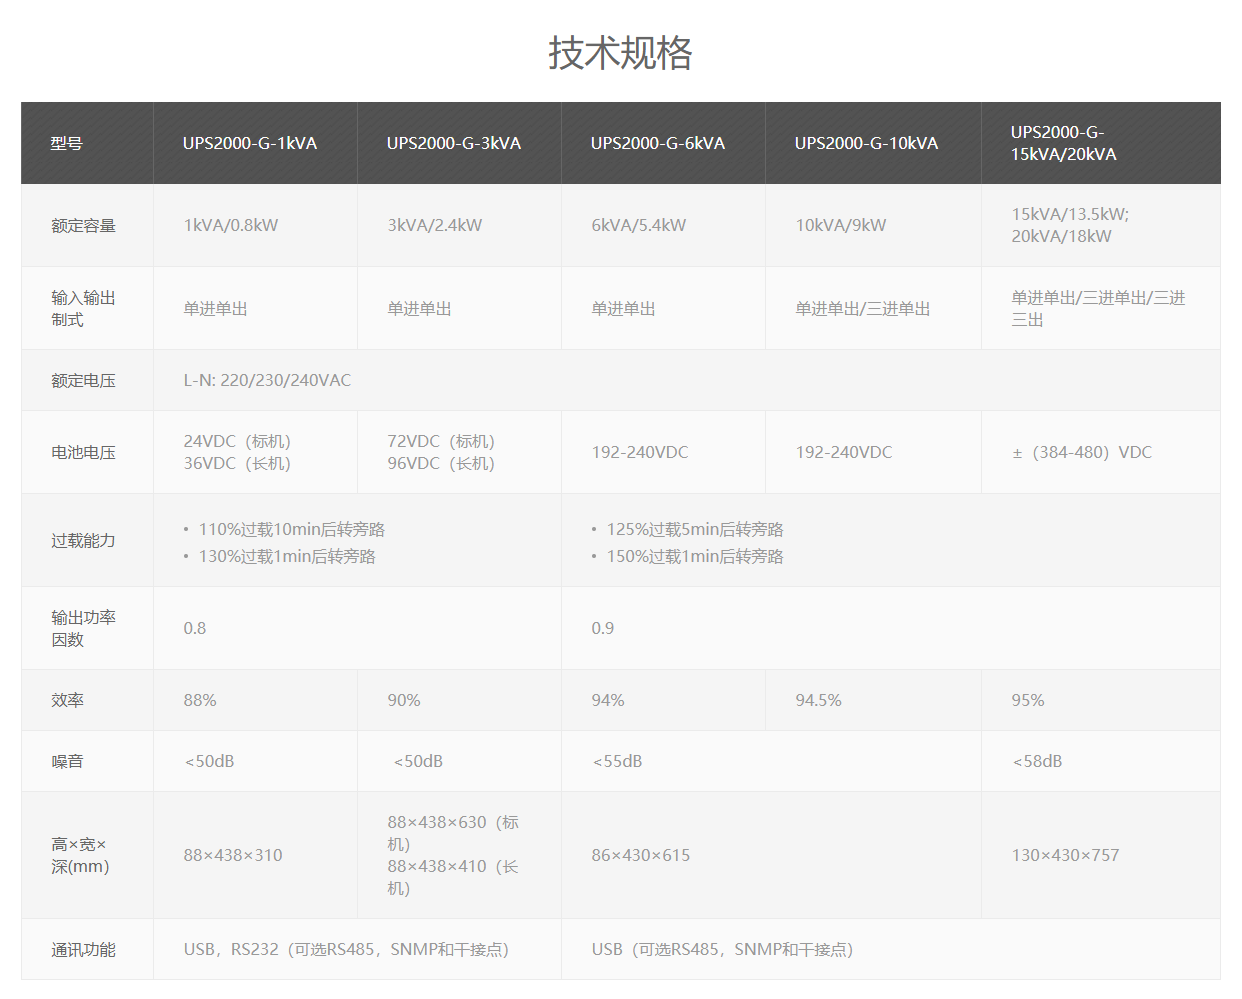Click 192-240VDC under the 6kVA column
Image resolution: width=1242 pixels, height=999 pixels.
640,453
